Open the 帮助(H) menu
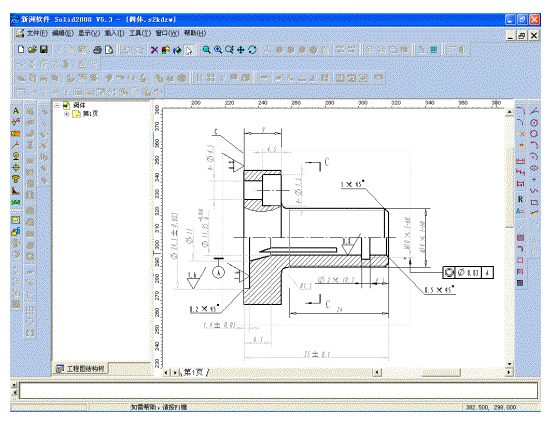 tap(195, 33)
